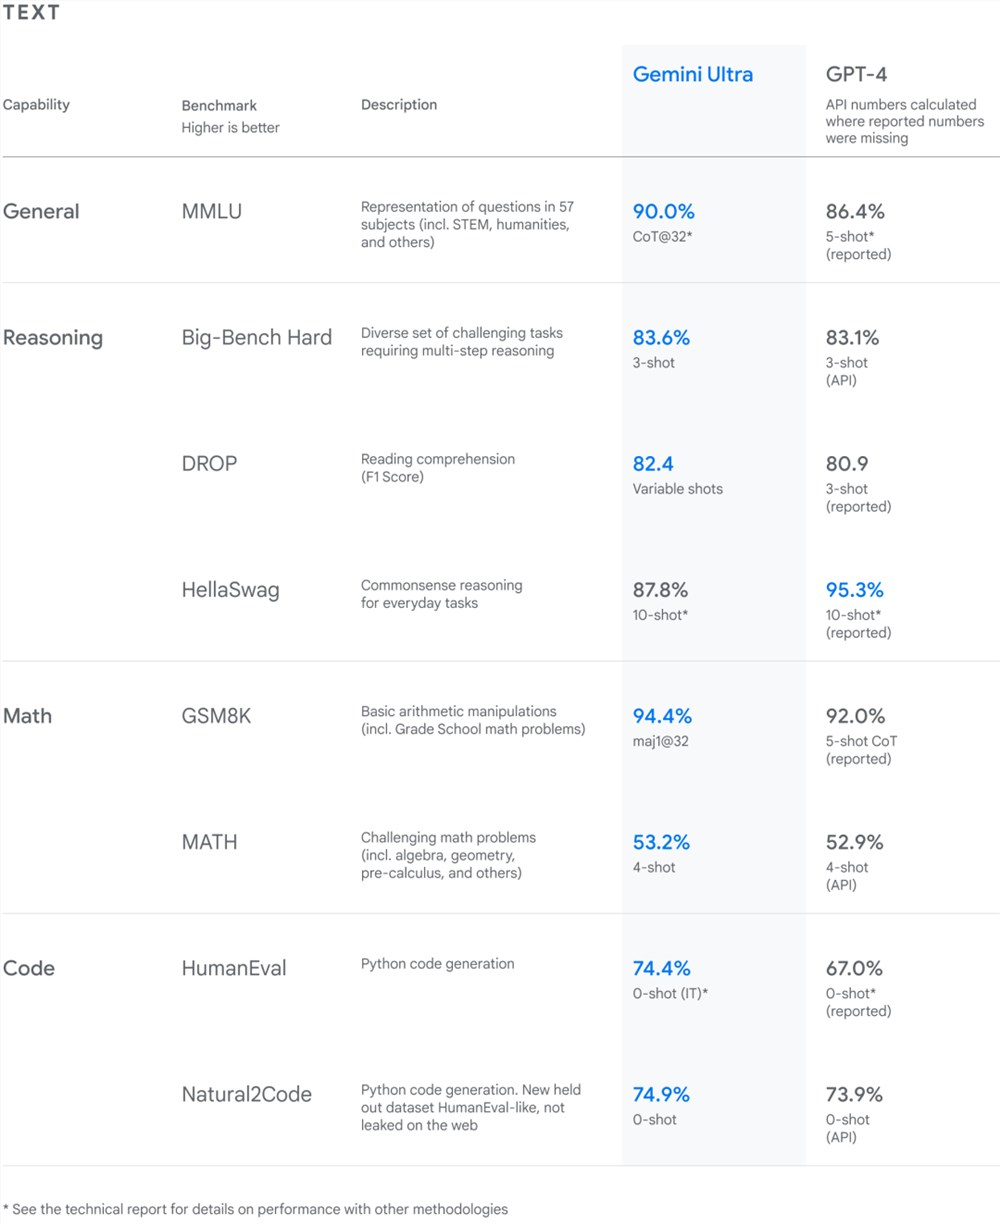
Task: Click the Gemini Ultra column header
Action: (x=692, y=74)
